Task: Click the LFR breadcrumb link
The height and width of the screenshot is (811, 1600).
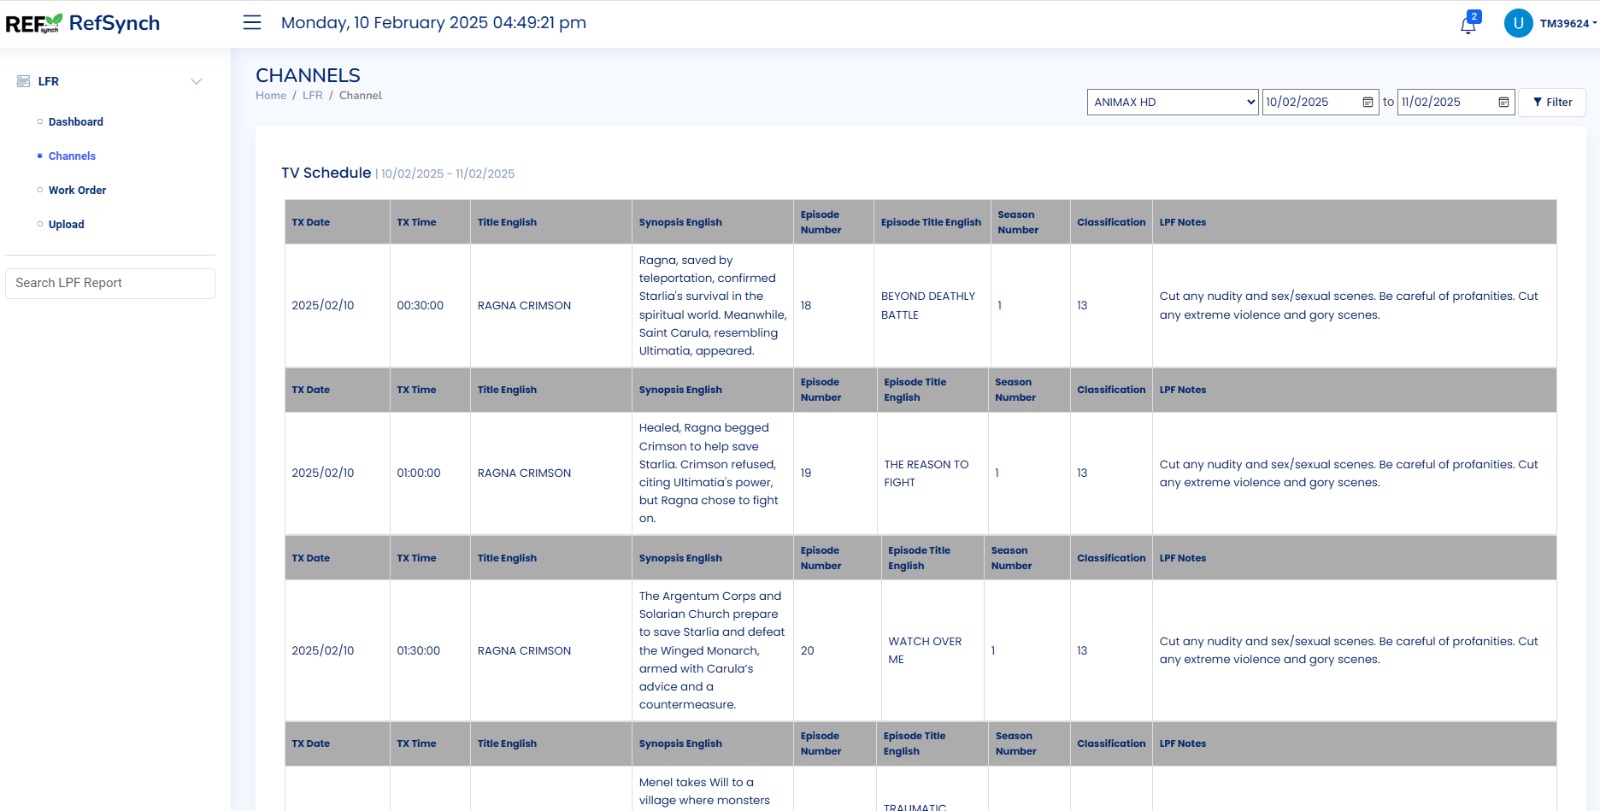Action: pyautogui.click(x=312, y=96)
